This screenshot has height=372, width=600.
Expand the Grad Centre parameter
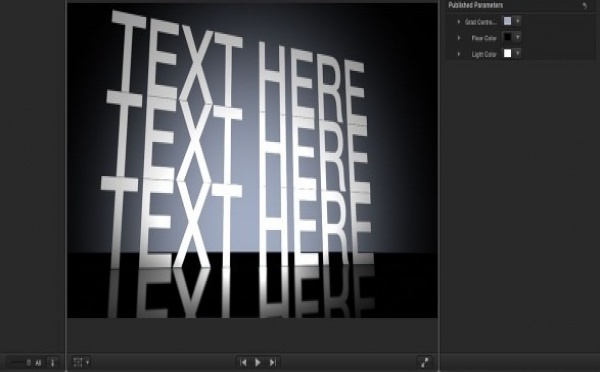point(459,22)
